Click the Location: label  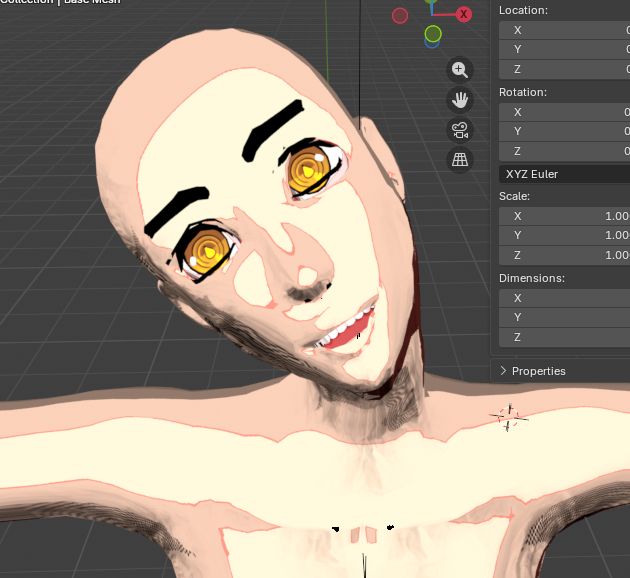523,10
